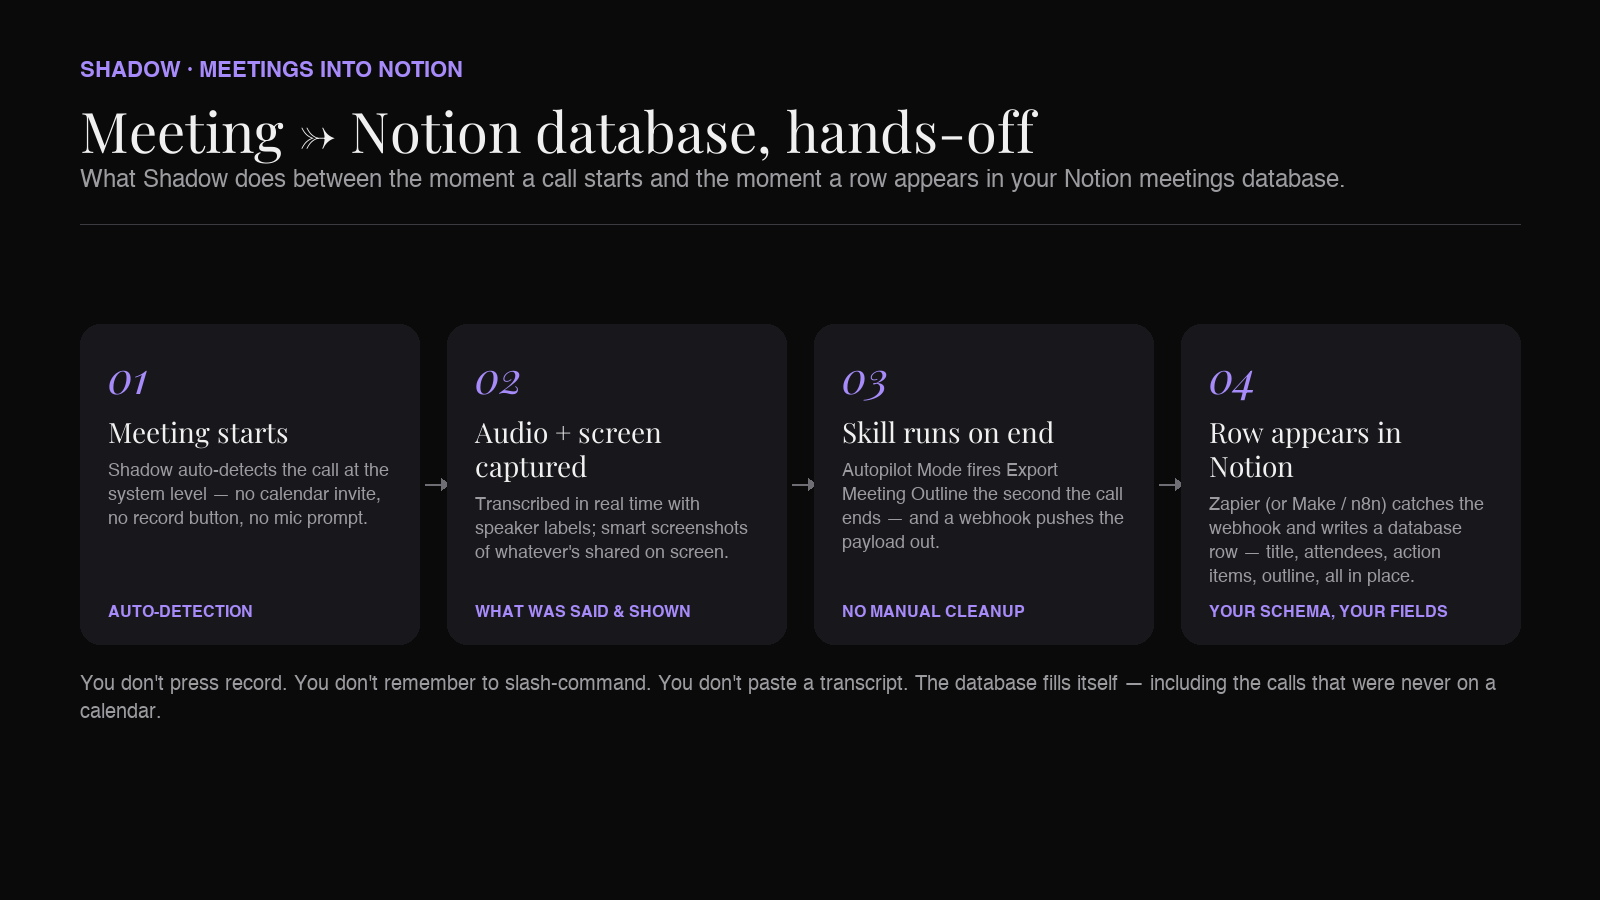
Task: Click the arrow between cards 02 and 03
Action: tap(803, 484)
